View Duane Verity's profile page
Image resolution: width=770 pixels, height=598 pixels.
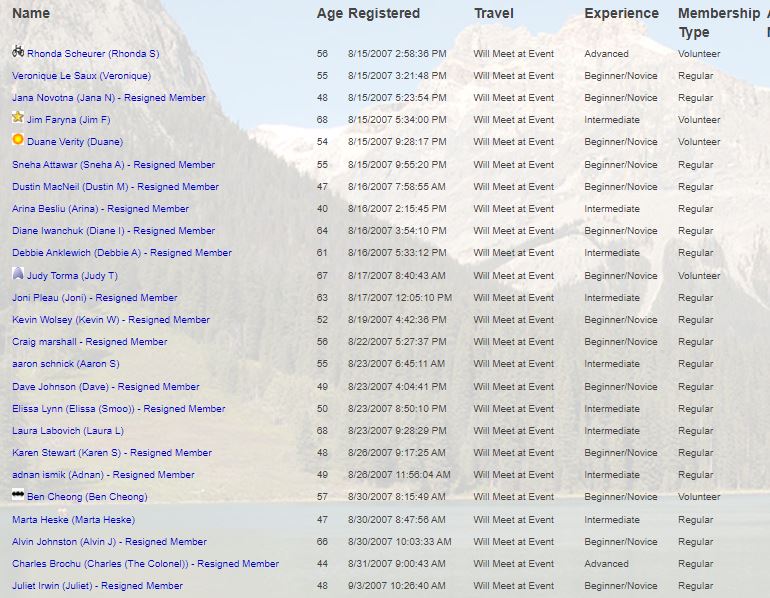pyautogui.click(x=75, y=142)
